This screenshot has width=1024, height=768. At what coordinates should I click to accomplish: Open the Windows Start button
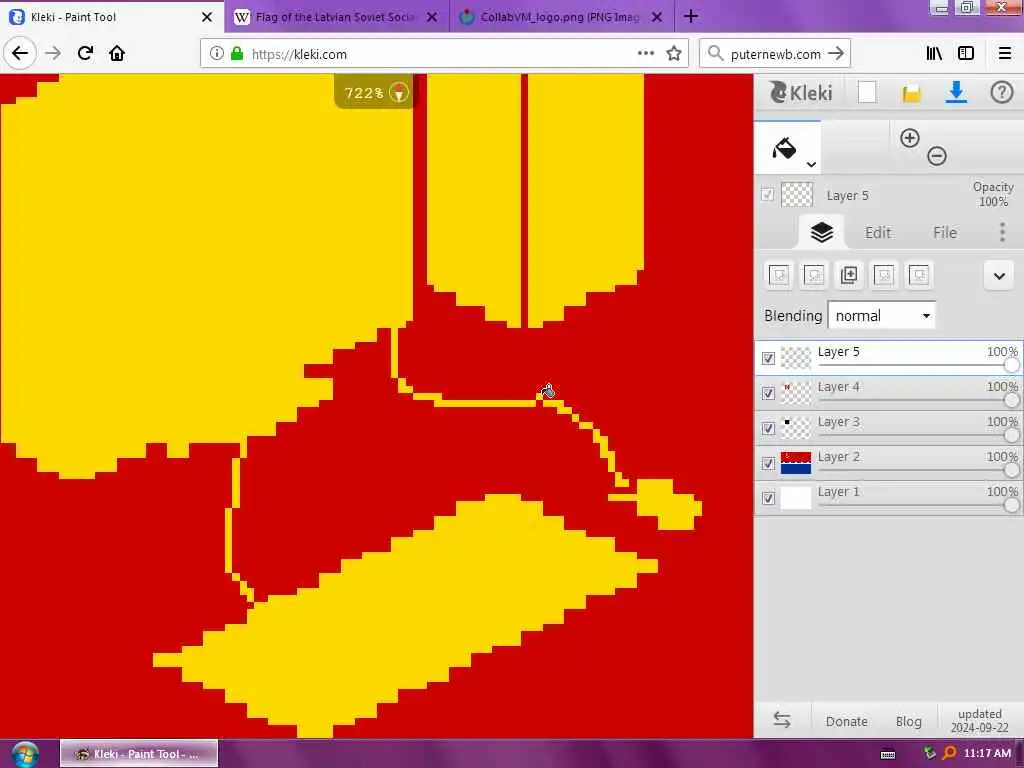tap(24, 754)
